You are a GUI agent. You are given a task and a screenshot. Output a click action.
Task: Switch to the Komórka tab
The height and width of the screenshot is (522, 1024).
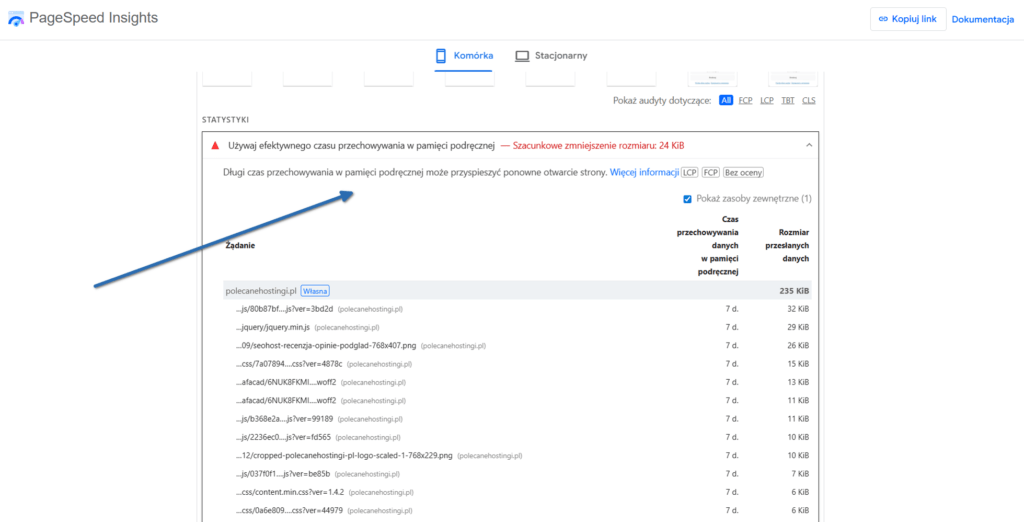(464, 56)
